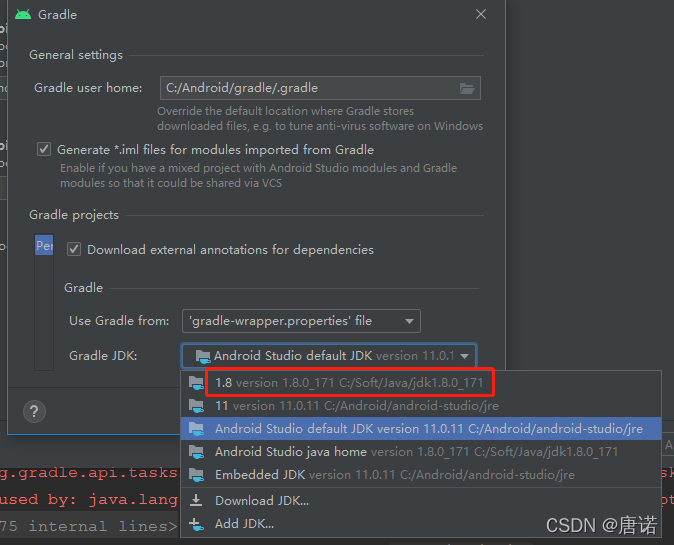Click the Gradle user home path field
Viewport: 674px width, 545px height.
click(x=320, y=88)
